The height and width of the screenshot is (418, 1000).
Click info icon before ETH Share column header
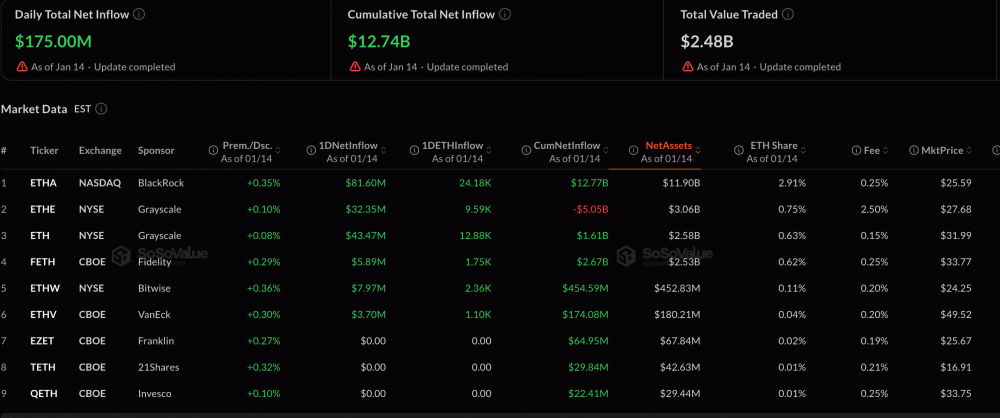pyautogui.click(x=738, y=150)
